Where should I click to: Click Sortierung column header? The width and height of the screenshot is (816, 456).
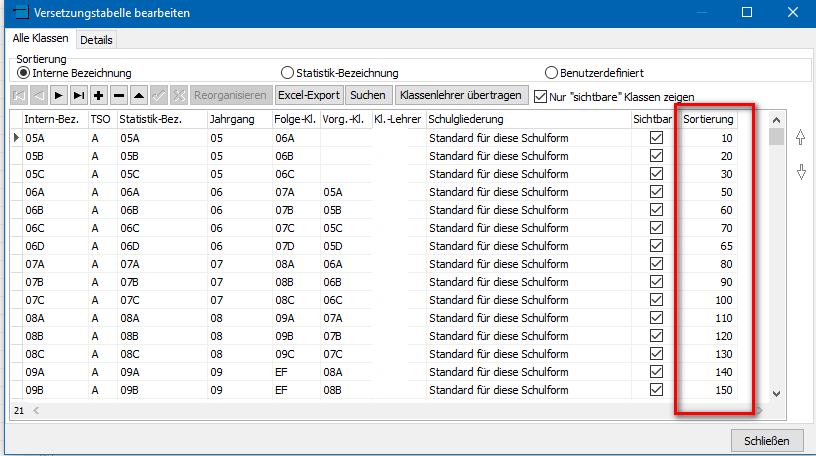pos(709,119)
